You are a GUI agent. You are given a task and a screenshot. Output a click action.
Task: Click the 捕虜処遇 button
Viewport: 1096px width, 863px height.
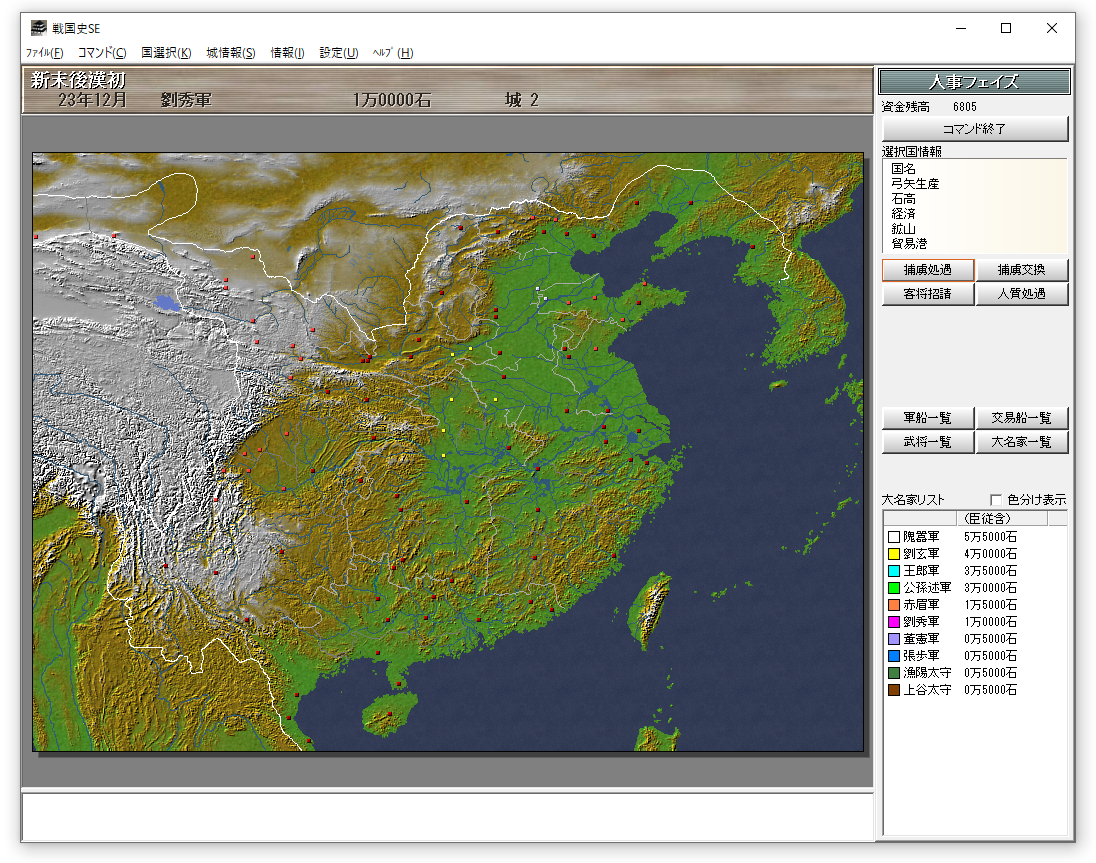click(927, 270)
